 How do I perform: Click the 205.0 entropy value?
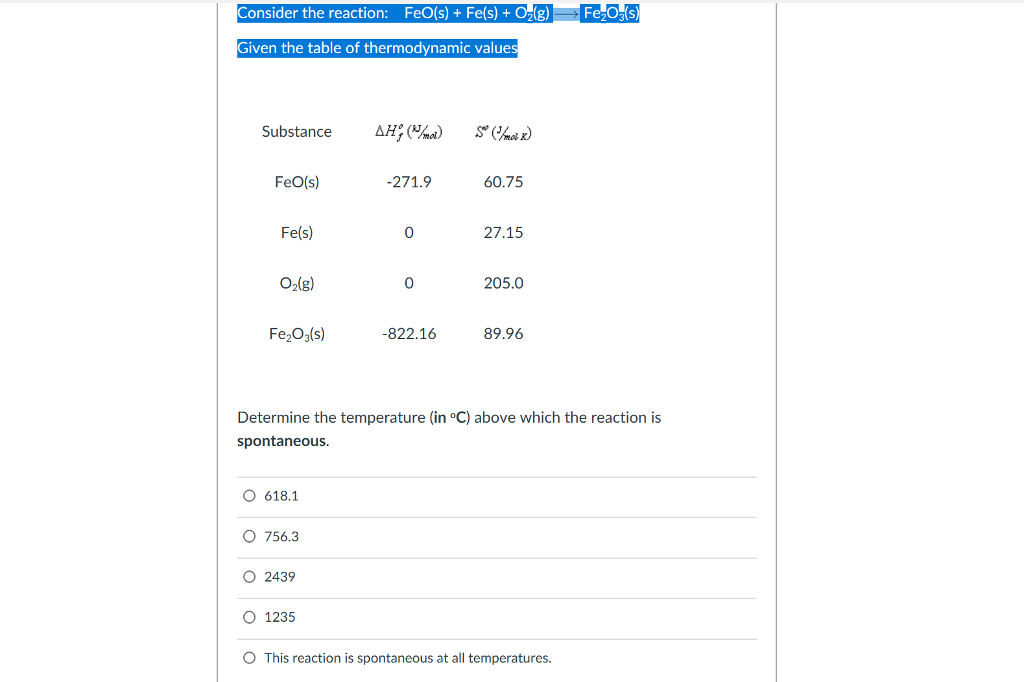[504, 283]
